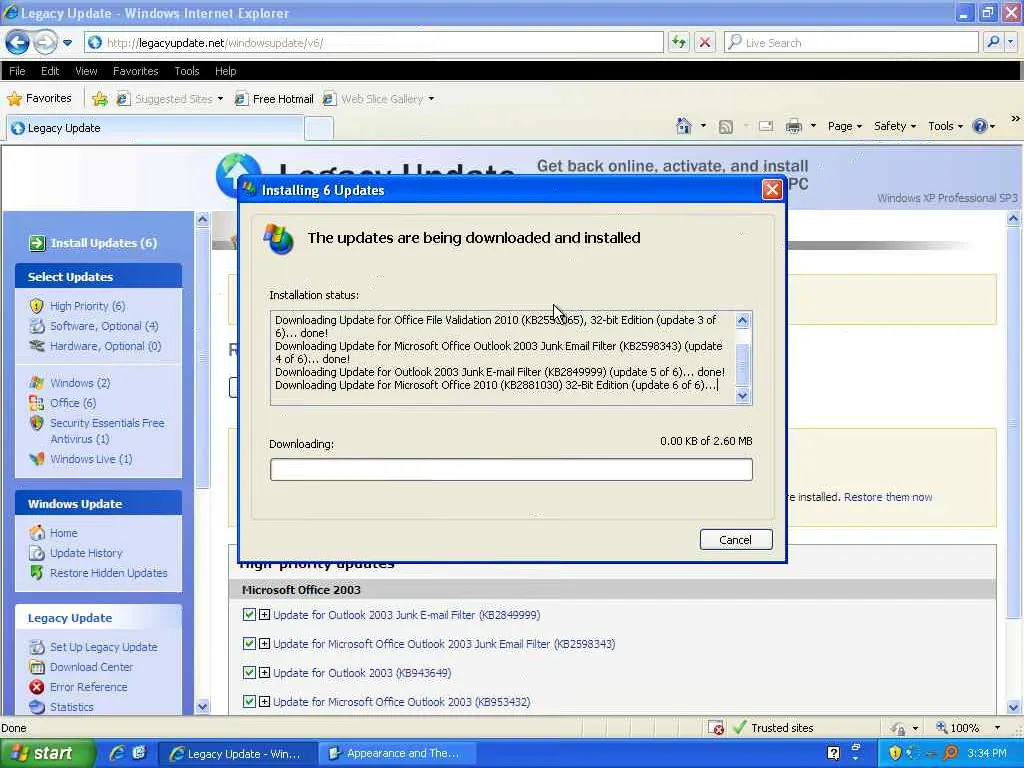This screenshot has height=768, width=1024.
Task: Click the Error Reference red X icon
Action: coord(37,687)
